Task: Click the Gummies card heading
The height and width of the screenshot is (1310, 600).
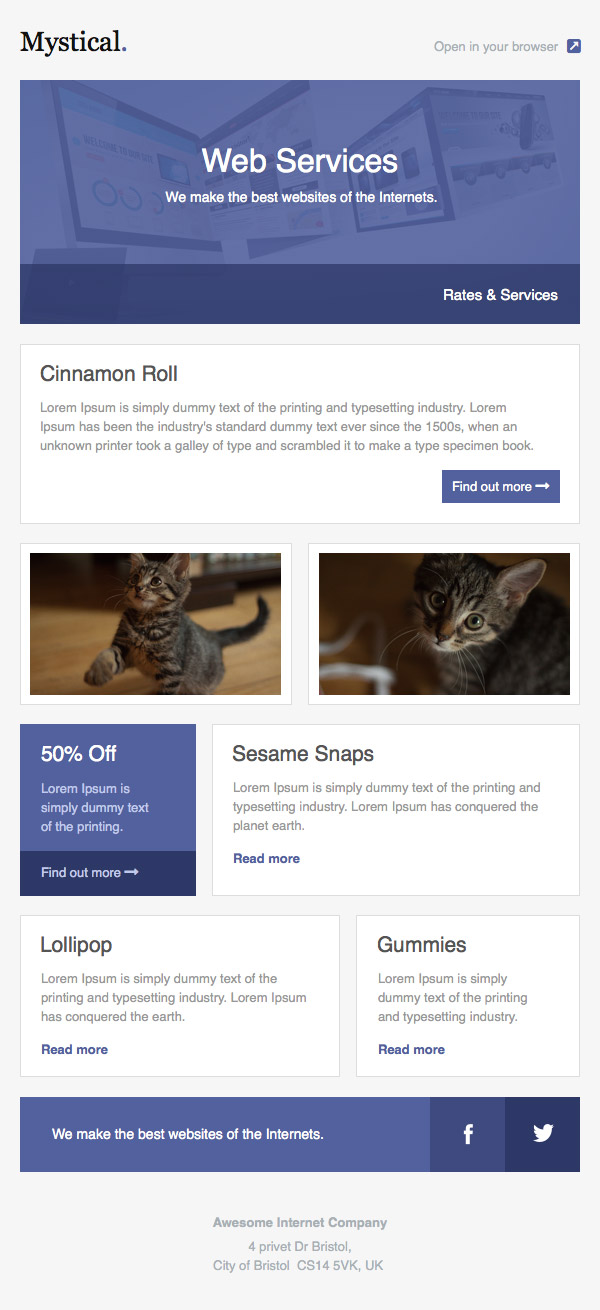Action: (422, 945)
